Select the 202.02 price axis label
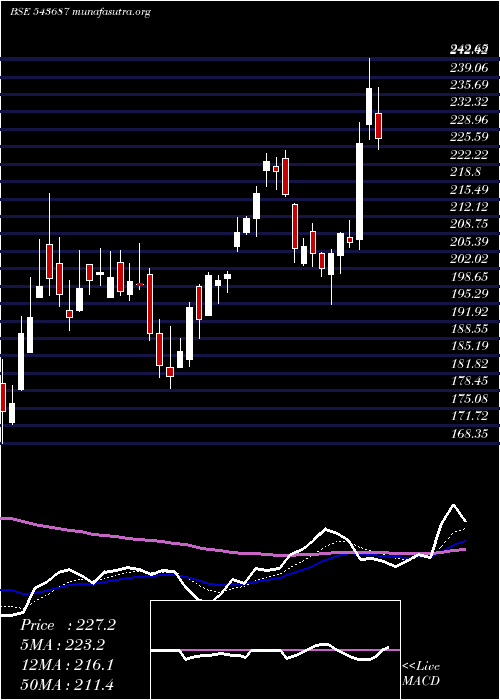 pos(470,259)
